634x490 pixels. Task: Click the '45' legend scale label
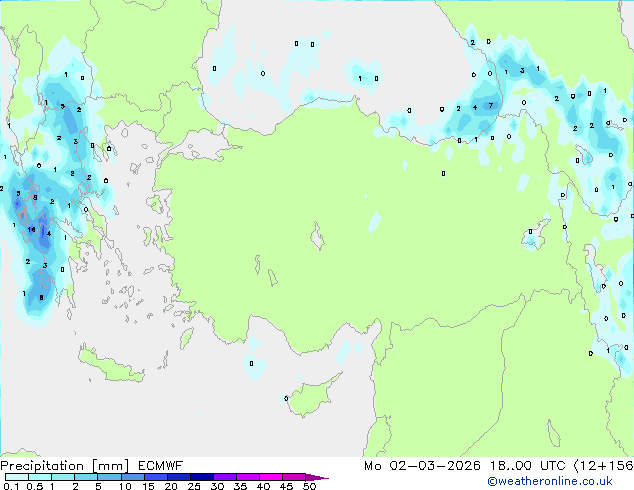tap(286, 486)
